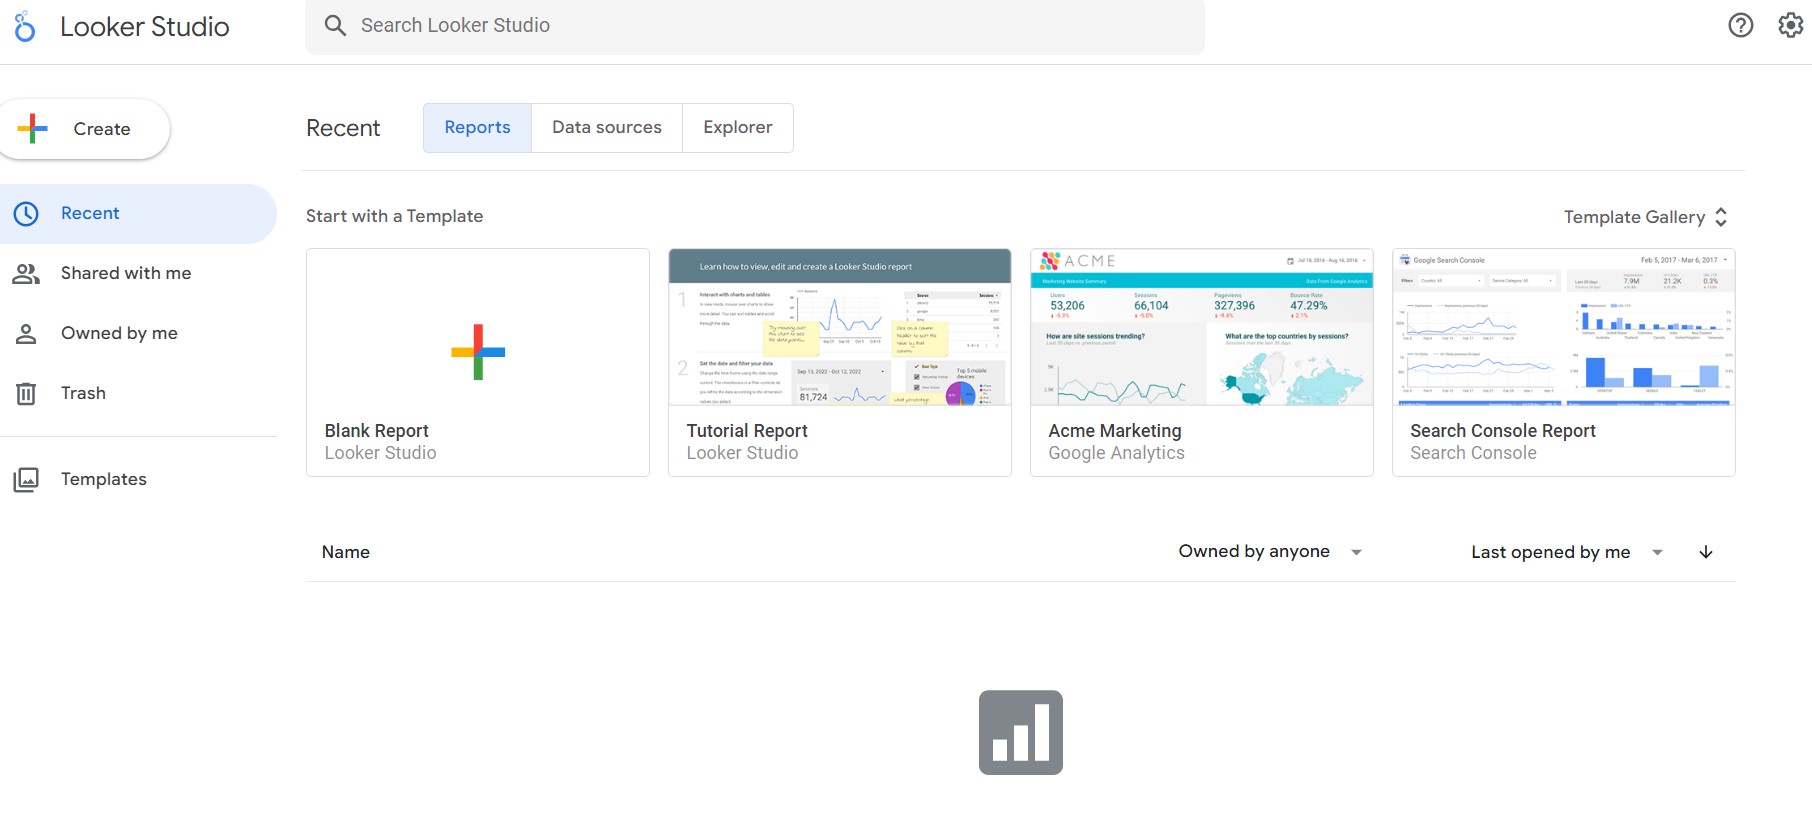
Task: Switch to the Data sources tab
Action: tap(607, 128)
